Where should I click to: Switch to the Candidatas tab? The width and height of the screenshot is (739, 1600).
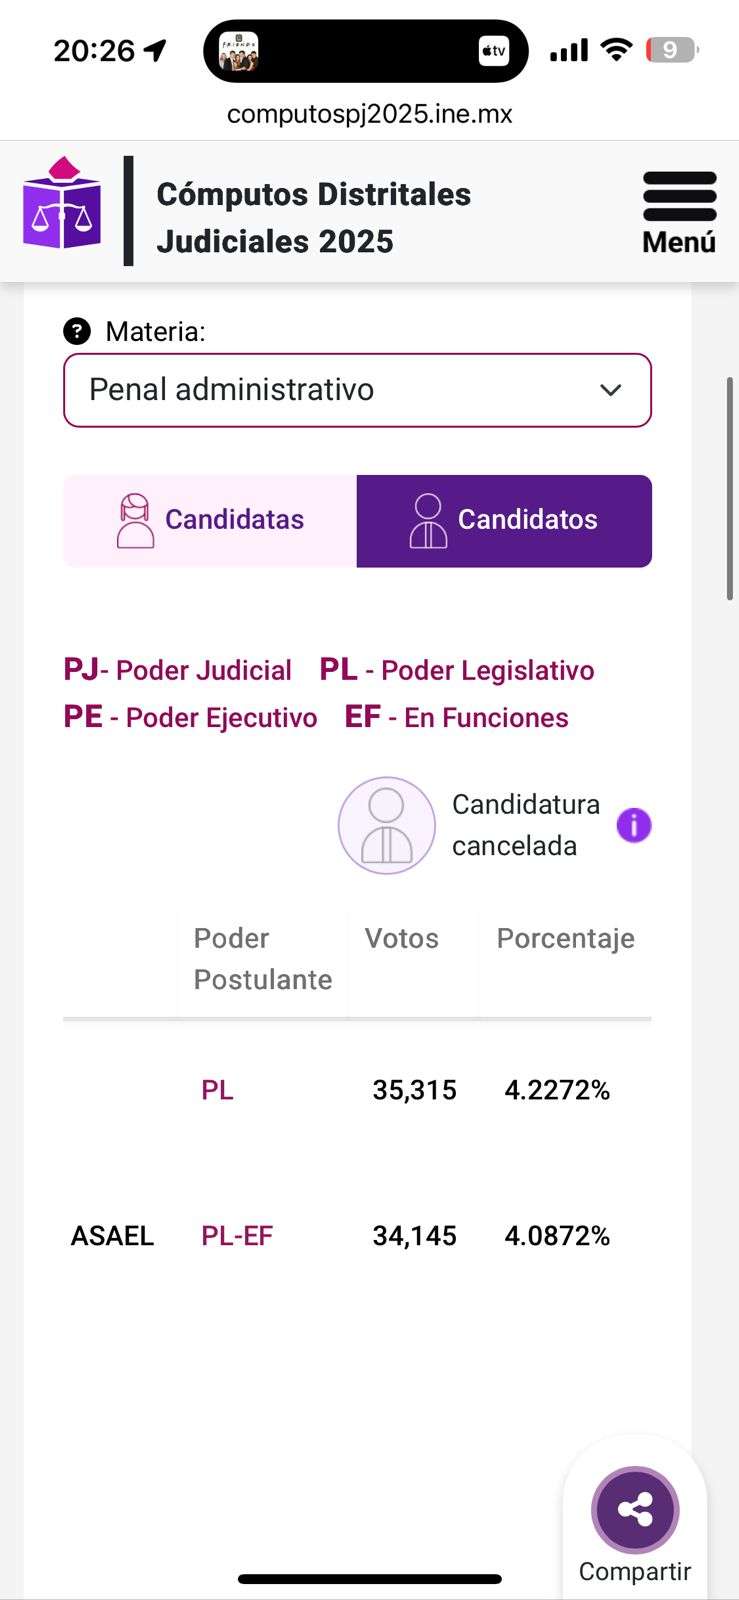[x=210, y=521]
